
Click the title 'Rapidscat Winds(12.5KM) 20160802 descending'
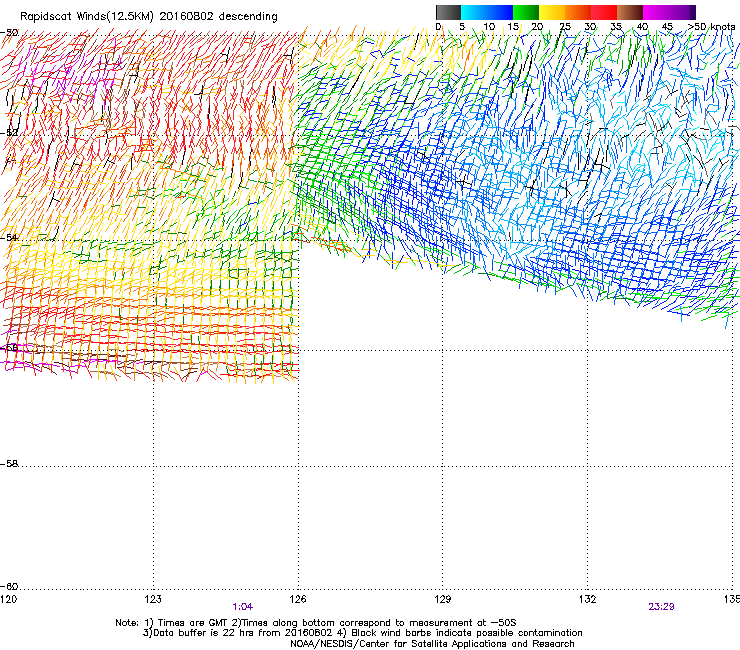149,17
